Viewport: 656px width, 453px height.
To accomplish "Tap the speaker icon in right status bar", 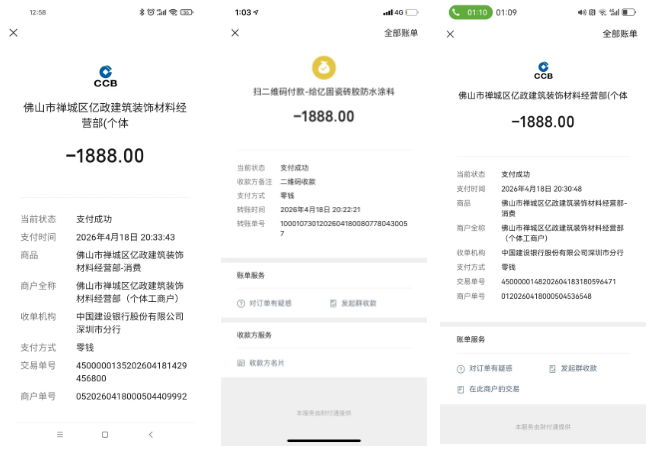I will point(582,13).
